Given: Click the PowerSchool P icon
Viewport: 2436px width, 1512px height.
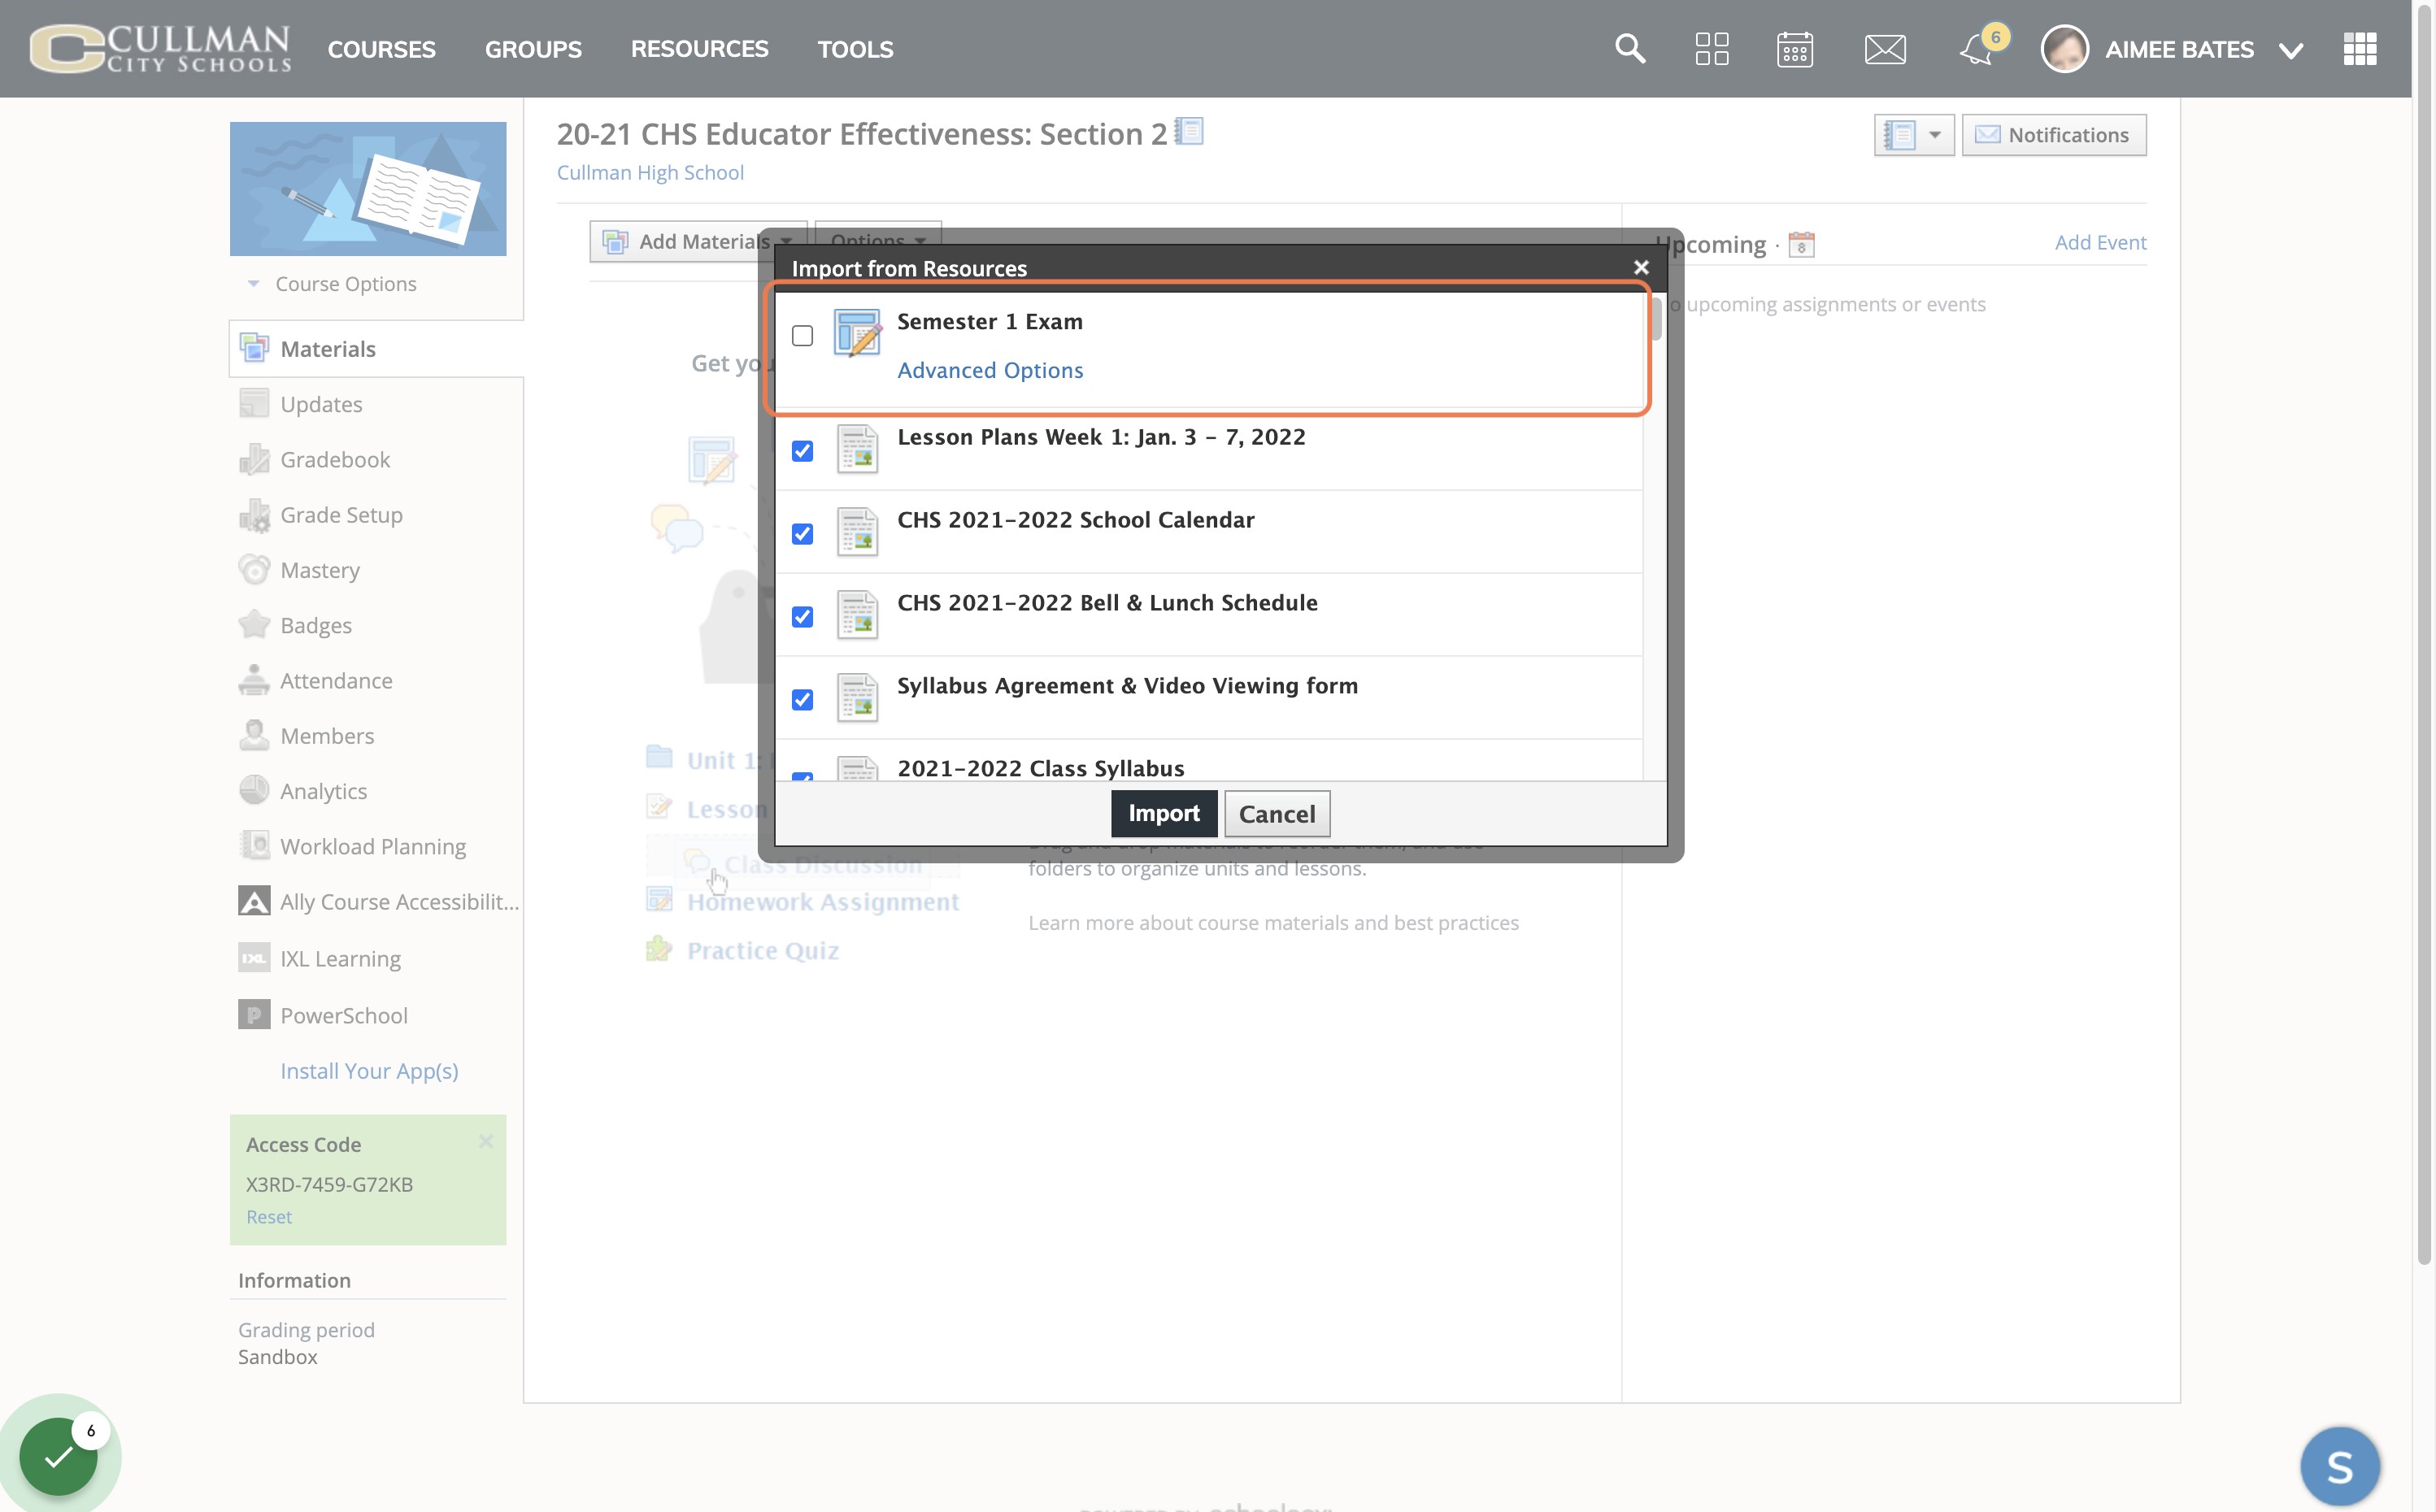Looking at the screenshot, I should (254, 1015).
